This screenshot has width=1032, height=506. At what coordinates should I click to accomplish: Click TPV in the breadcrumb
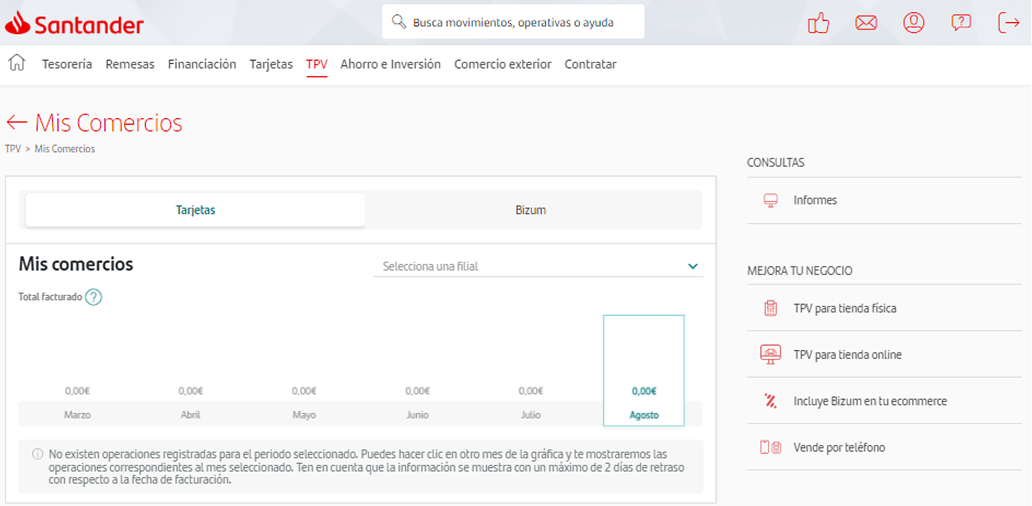[x=13, y=149]
